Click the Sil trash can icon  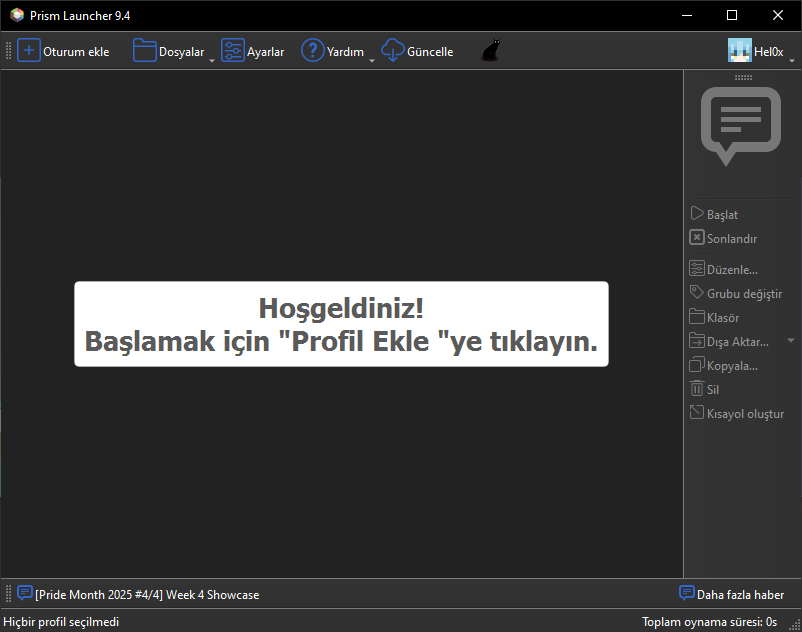click(697, 388)
